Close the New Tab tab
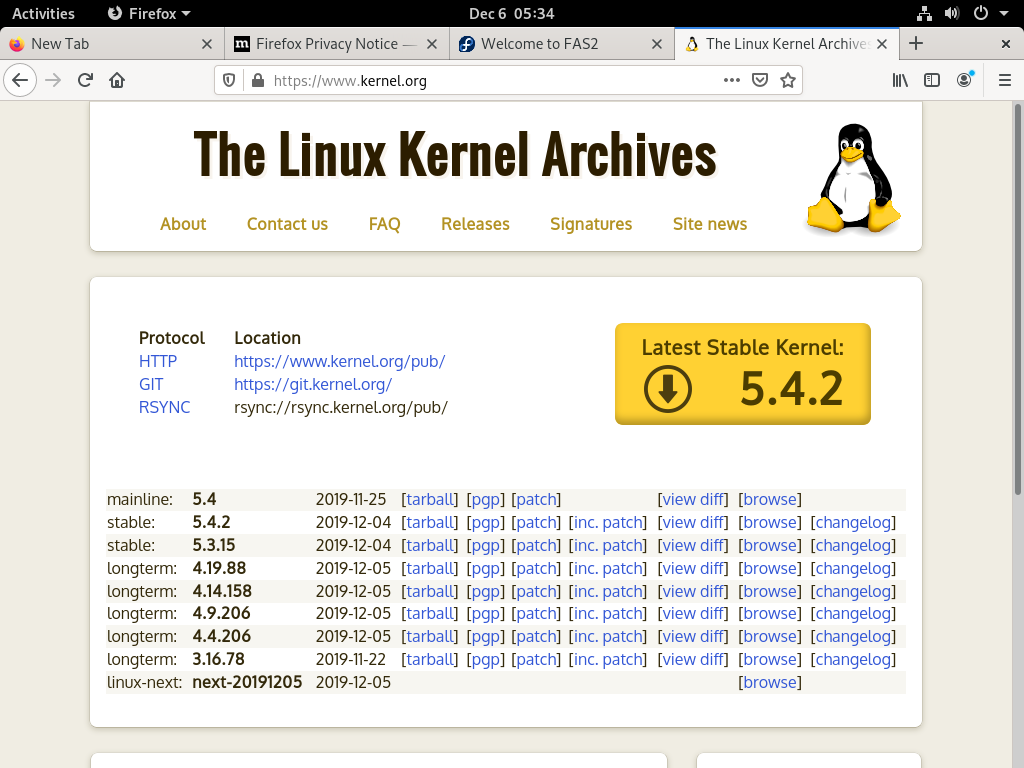 point(207,44)
